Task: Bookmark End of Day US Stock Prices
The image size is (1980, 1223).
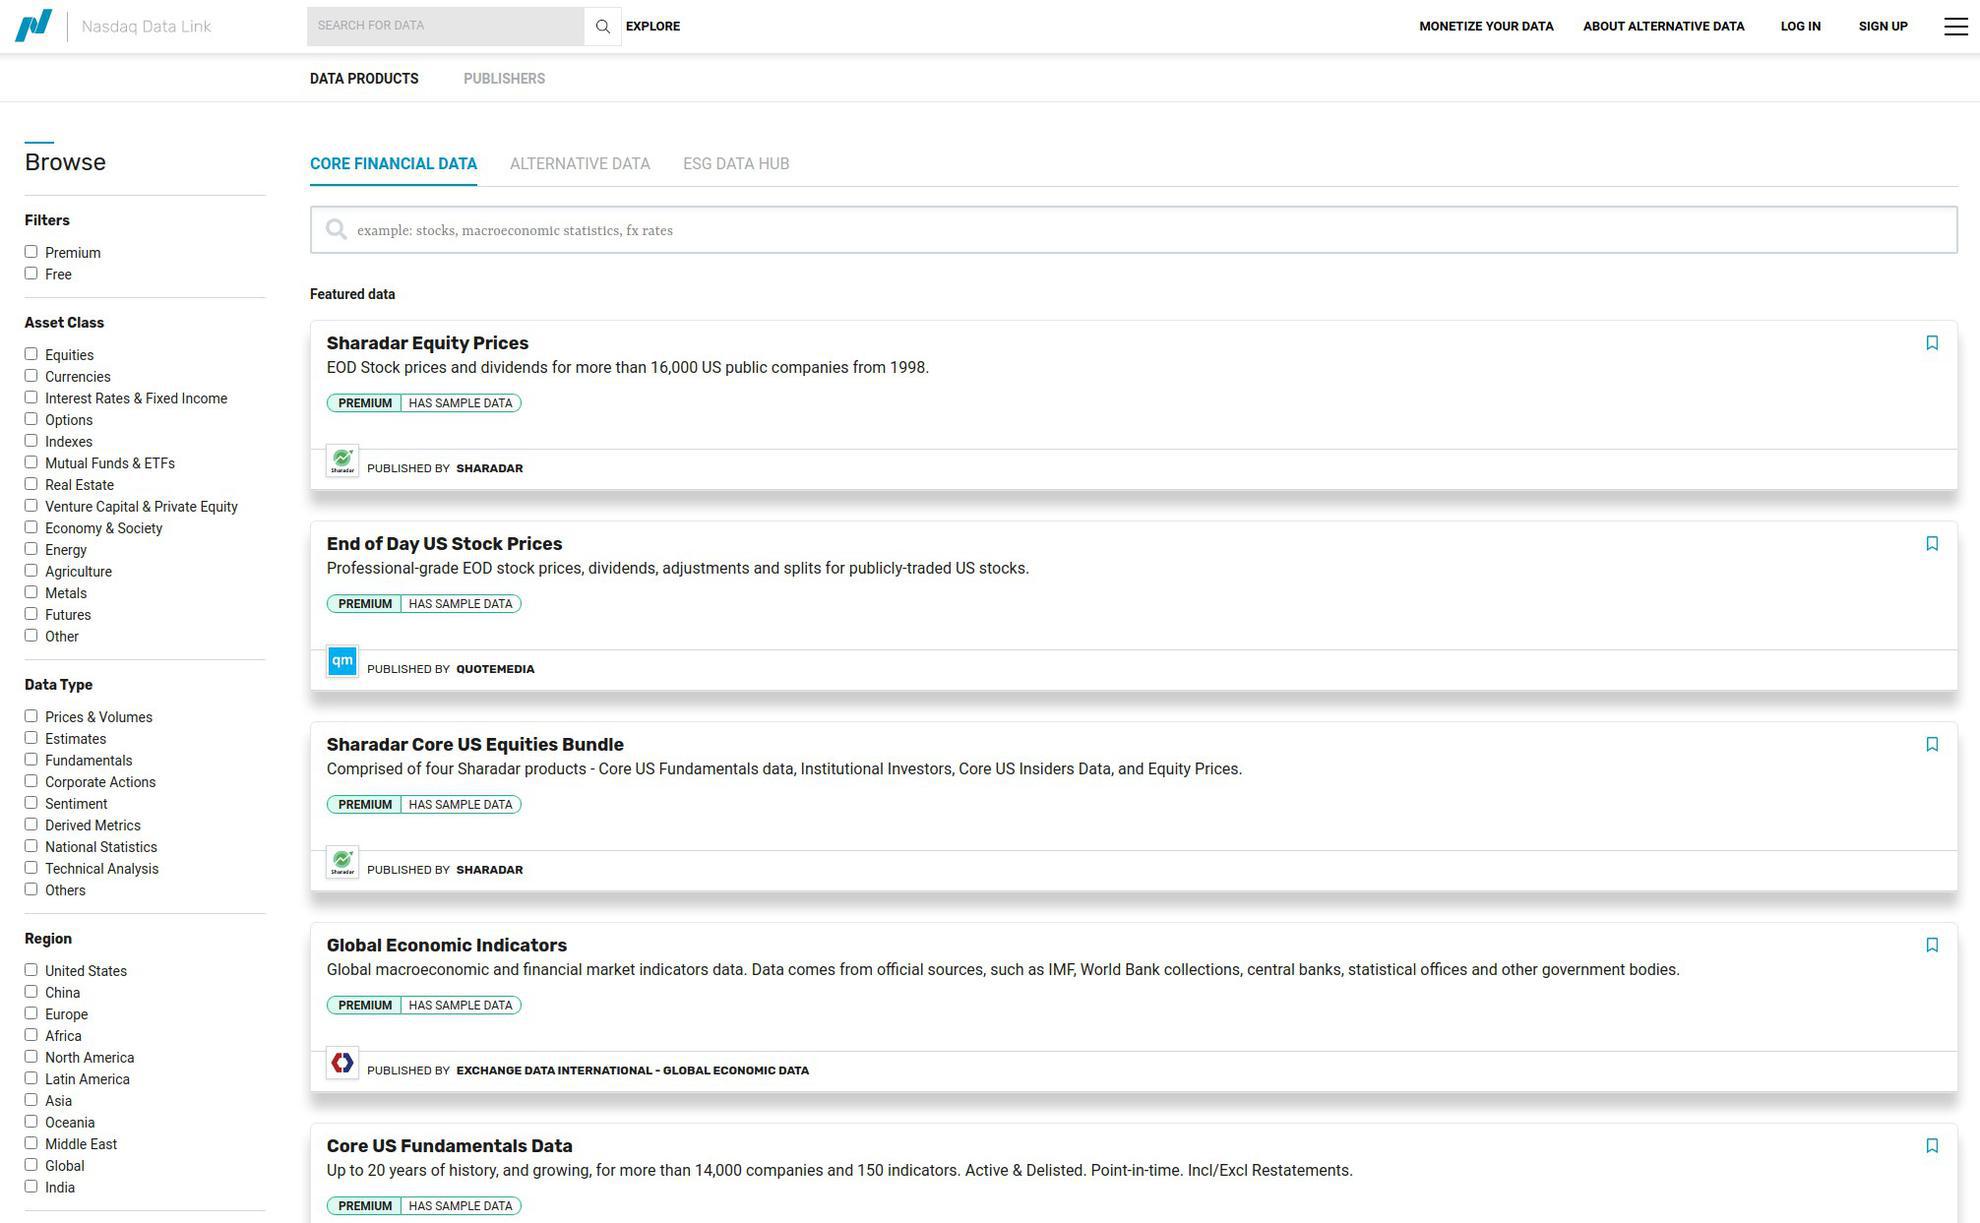Action: point(1931,544)
